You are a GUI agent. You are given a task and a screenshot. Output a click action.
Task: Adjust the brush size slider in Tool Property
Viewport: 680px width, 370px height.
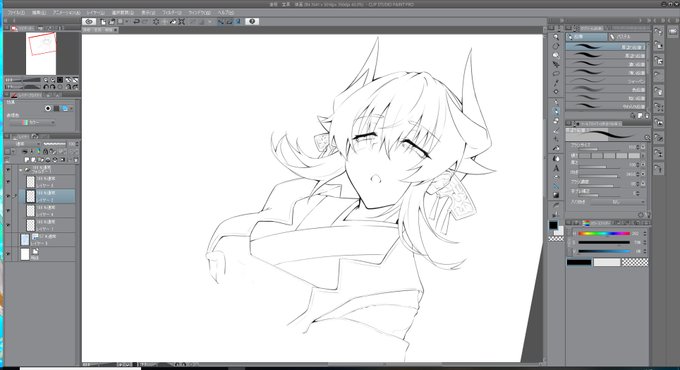(x=599, y=149)
